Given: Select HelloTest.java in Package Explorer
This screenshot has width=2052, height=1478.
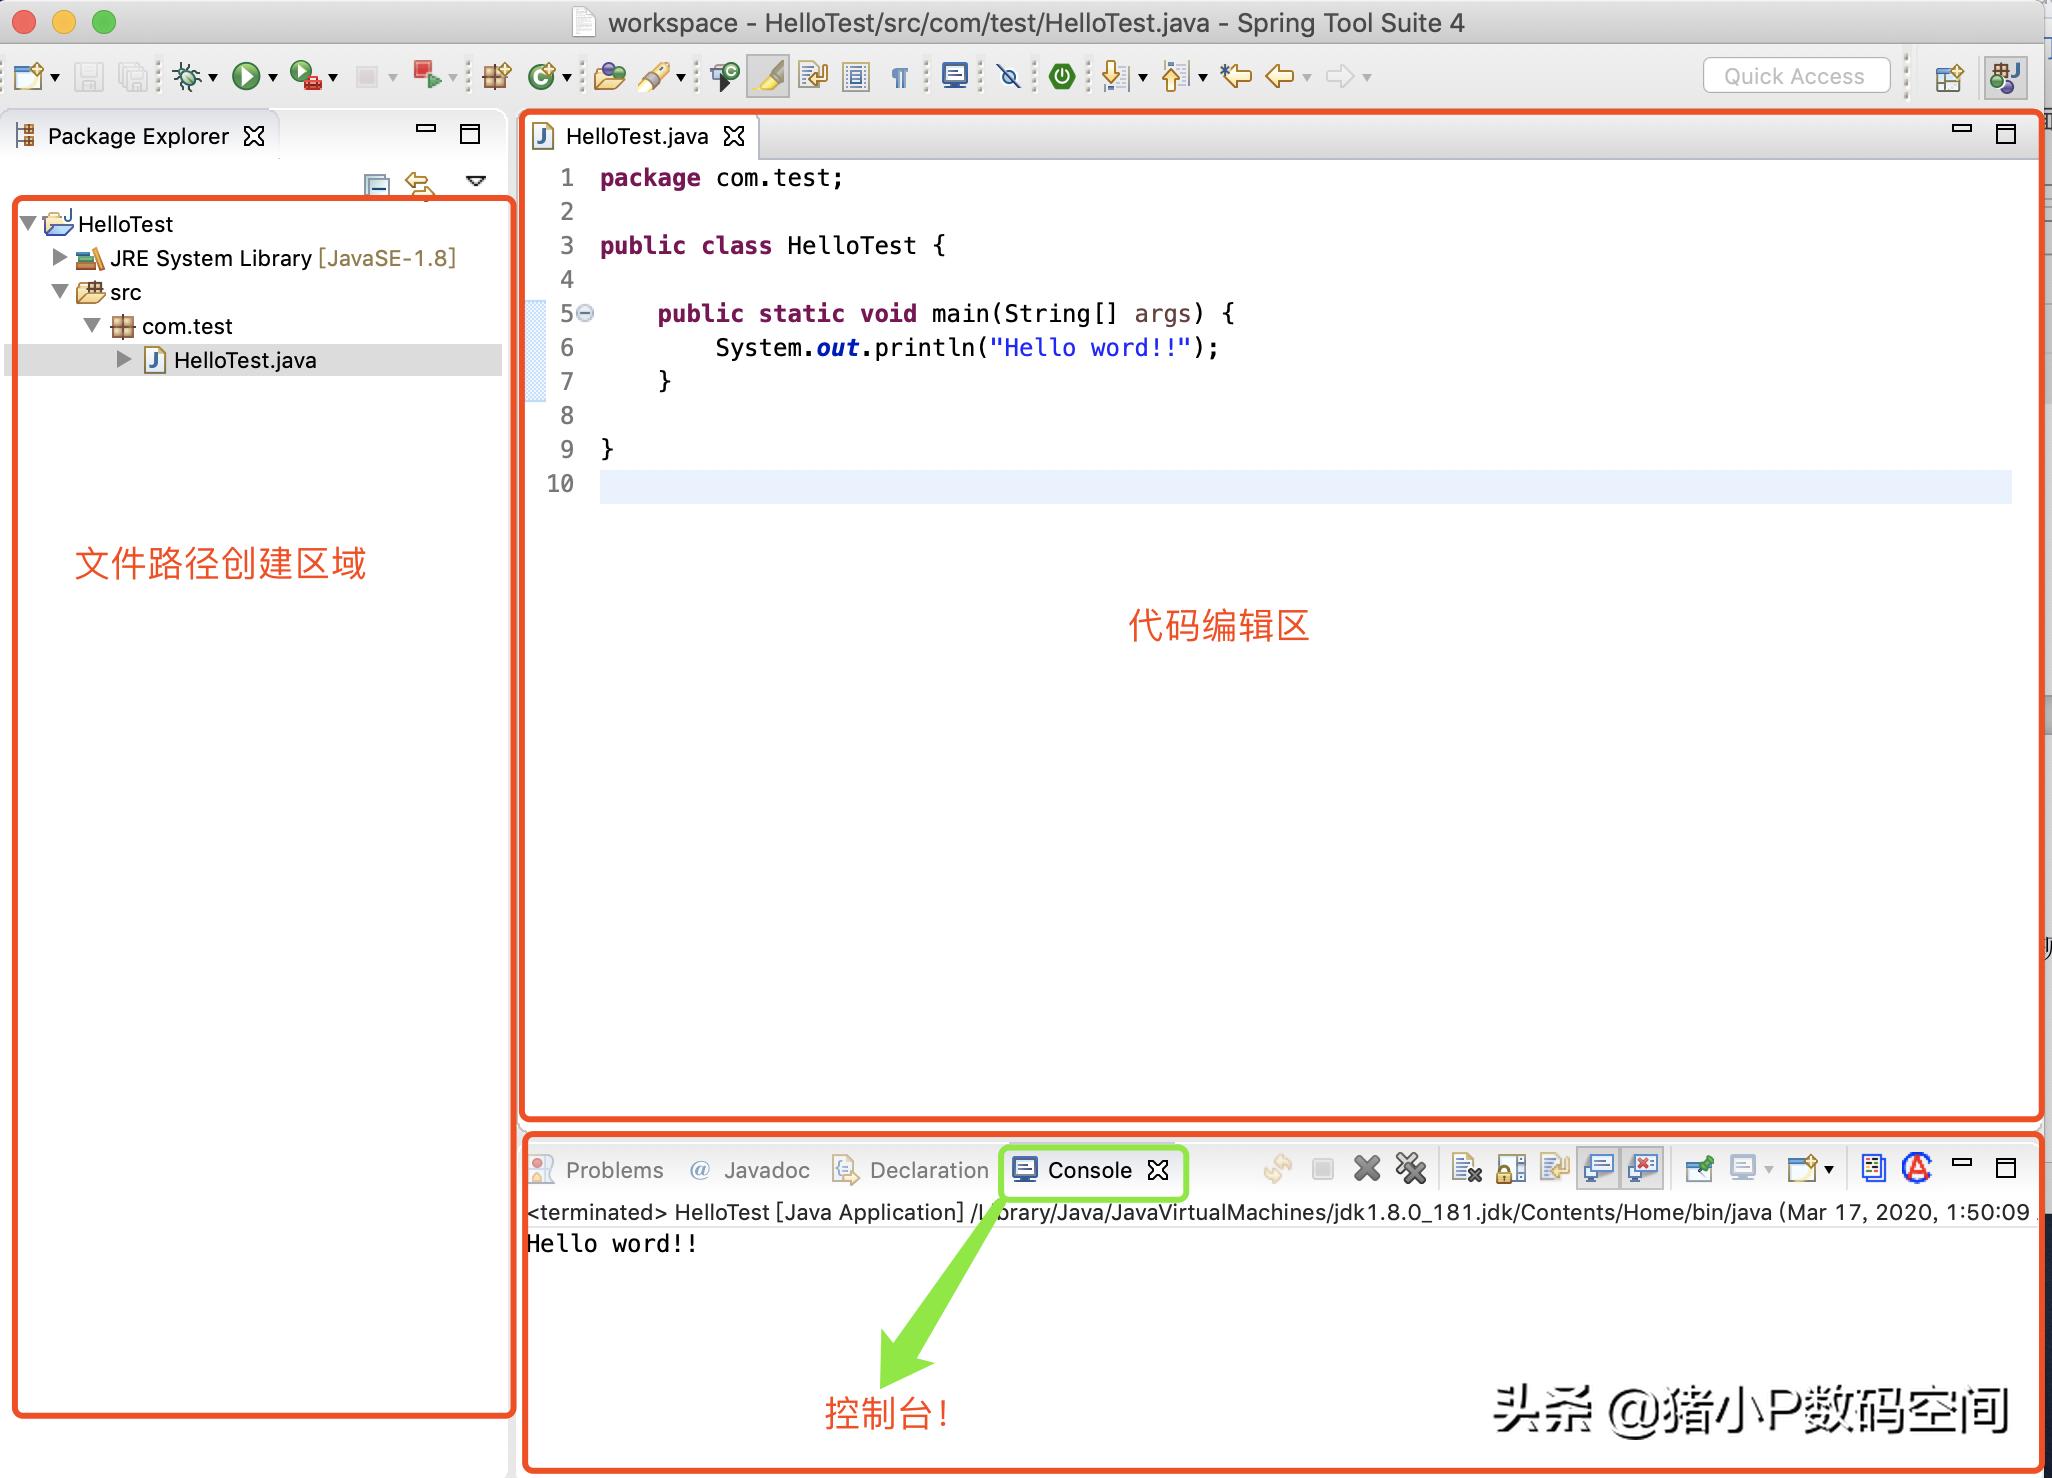Looking at the screenshot, I should tap(245, 360).
